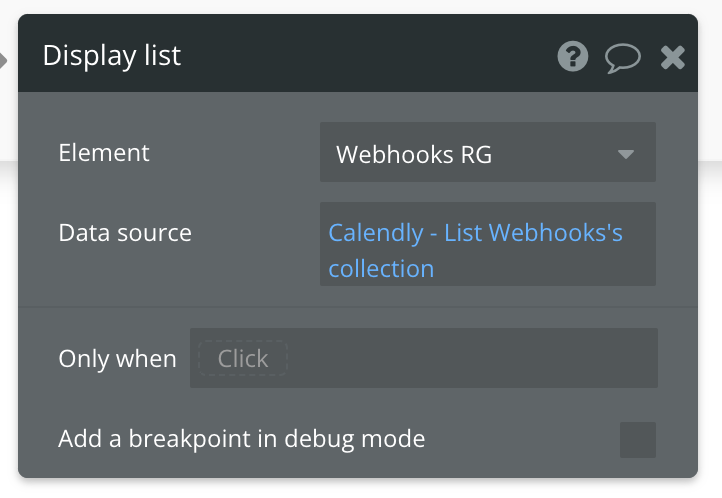Open the Webhooks RG element dropdown
Viewport: 722px width, 498px height.
click(x=488, y=152)
